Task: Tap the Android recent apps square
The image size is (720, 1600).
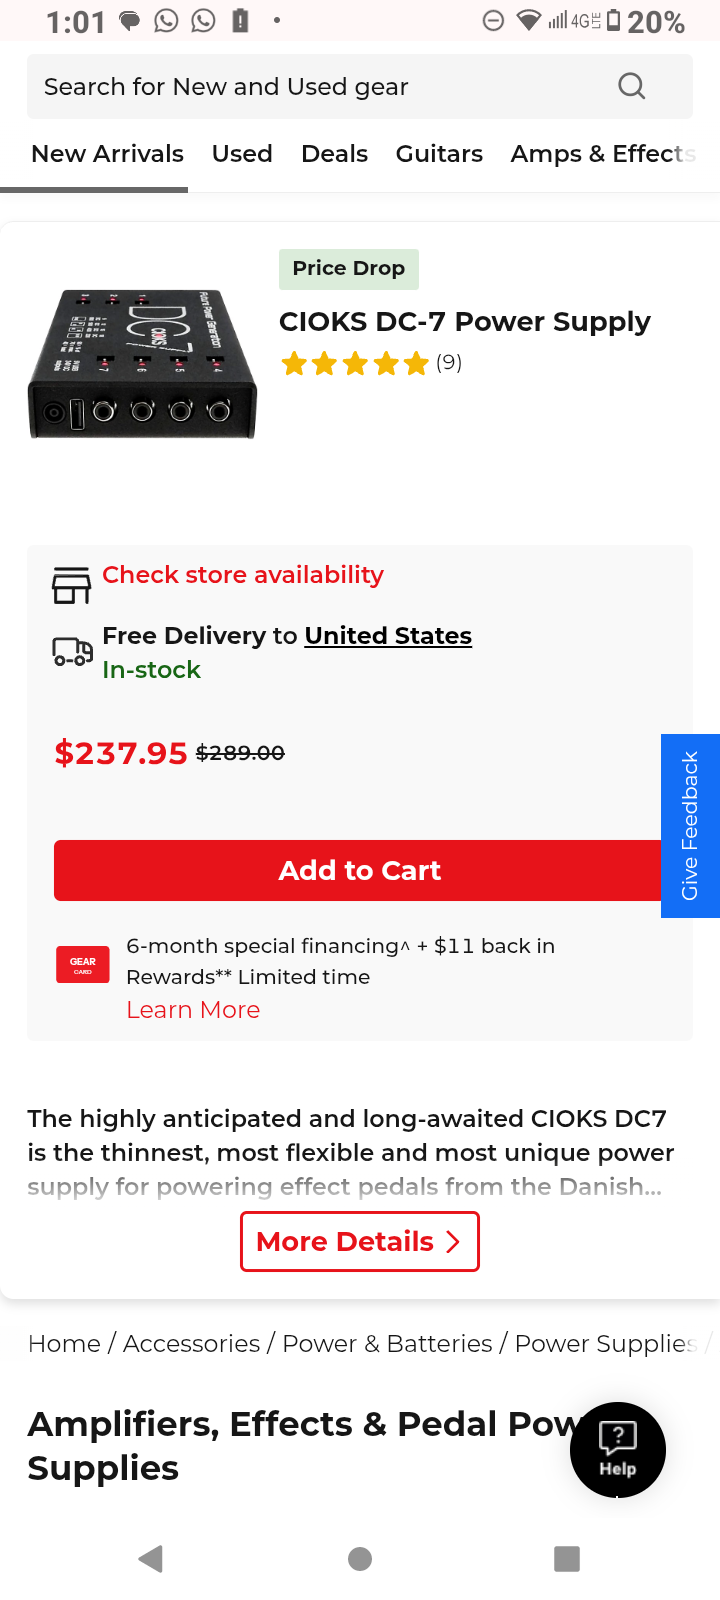Action: coord(567,1558)
